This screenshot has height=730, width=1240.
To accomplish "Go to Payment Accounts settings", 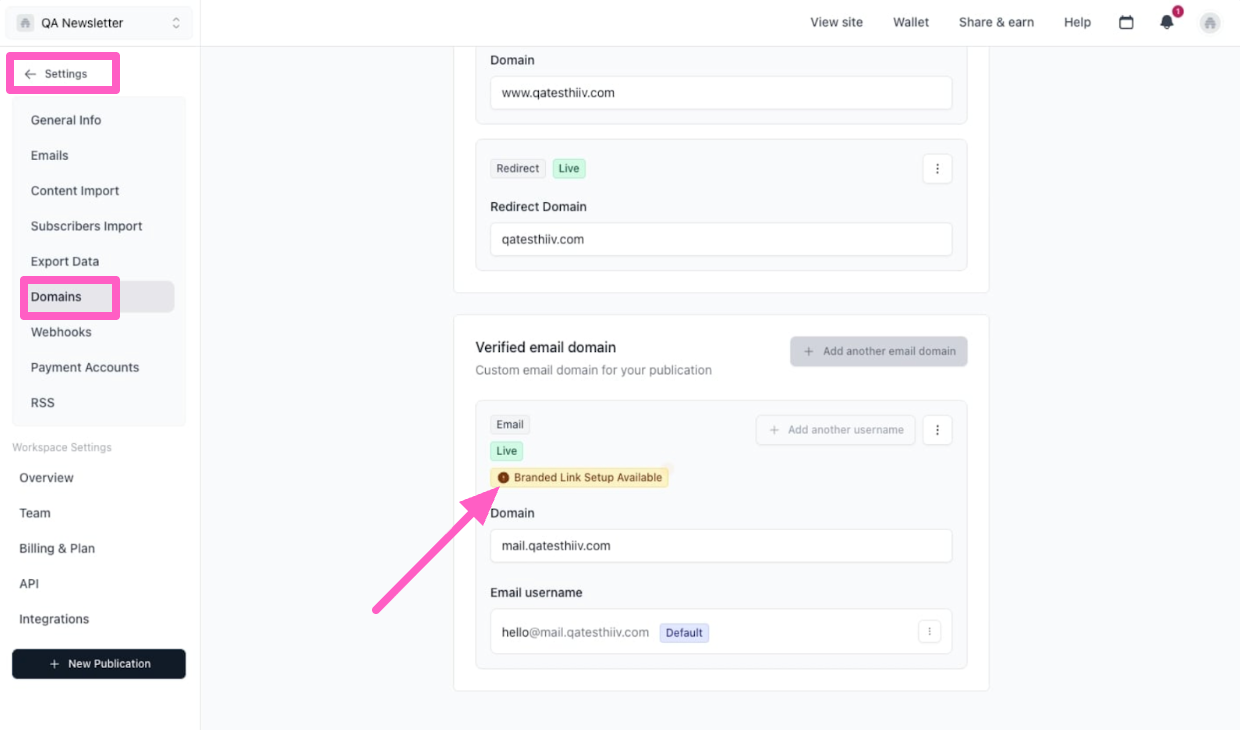I will tap(85, 367).
